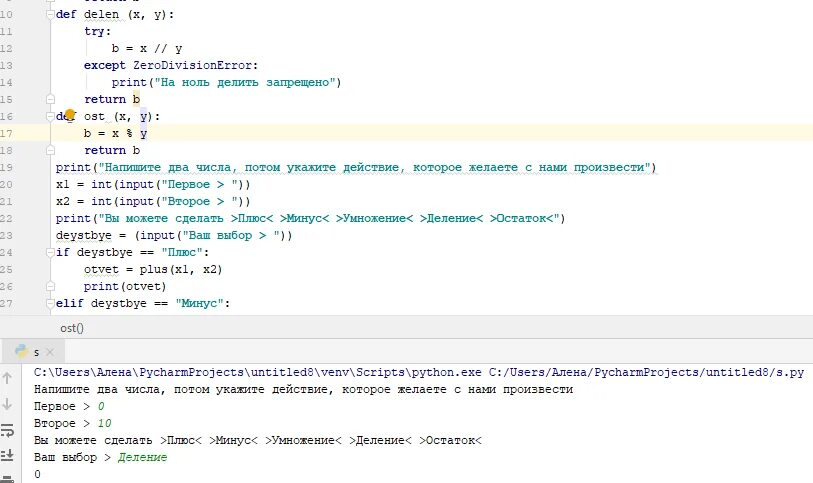Click the Up the Stack Trace arrow

(x=7, y=378)
